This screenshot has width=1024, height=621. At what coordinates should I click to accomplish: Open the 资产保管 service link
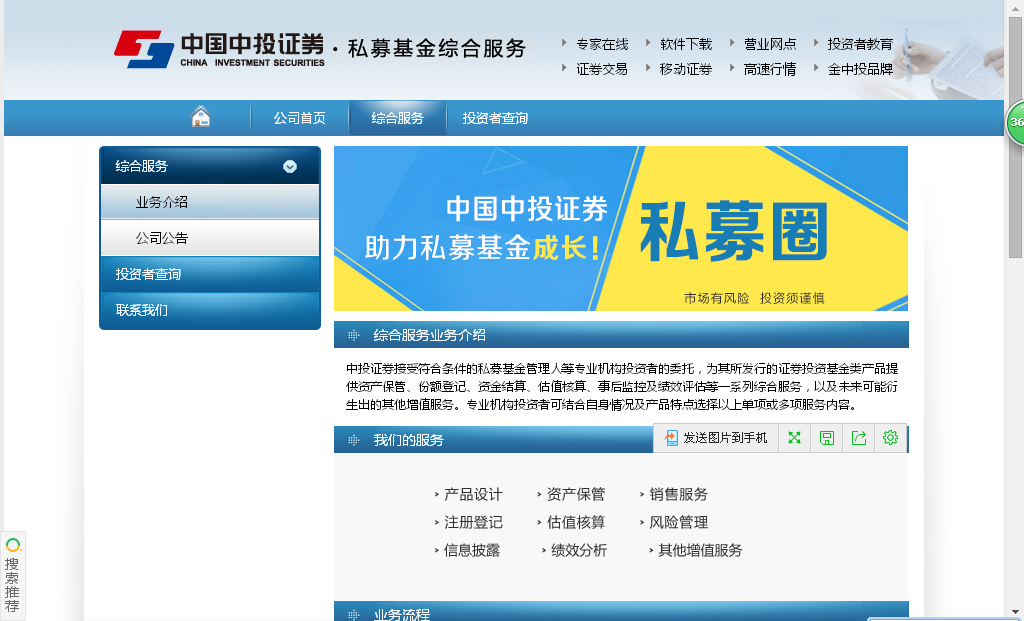coord(576,494)
